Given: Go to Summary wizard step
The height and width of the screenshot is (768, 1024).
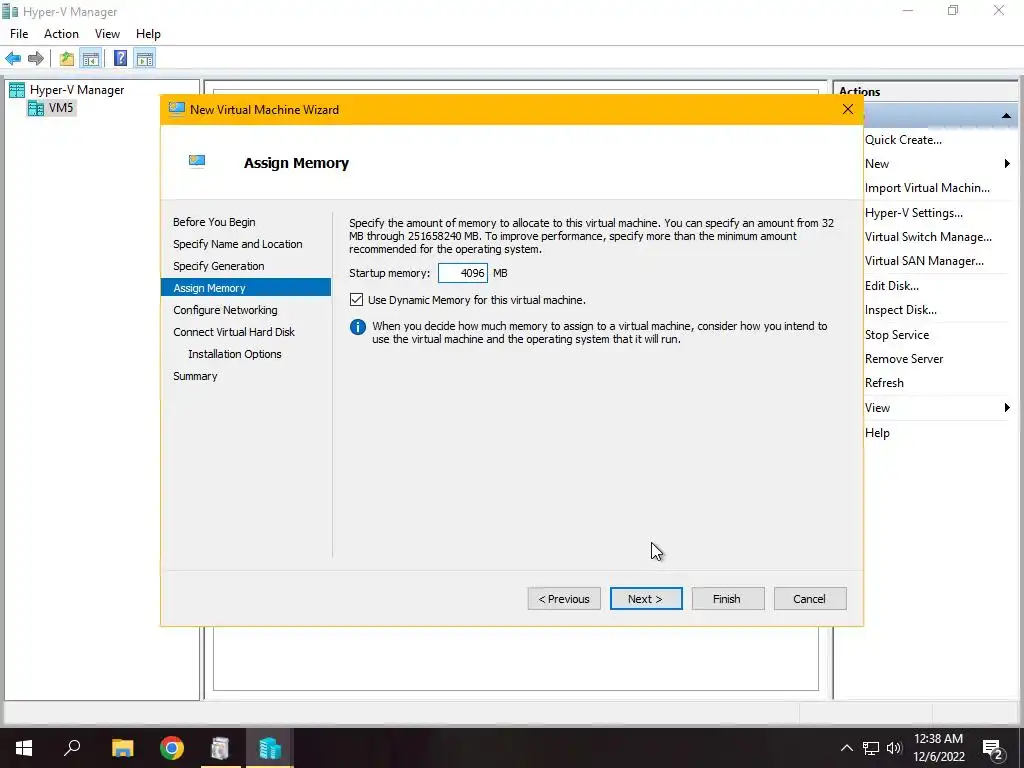Looking at the screenshot, I should tap(195, 376).
